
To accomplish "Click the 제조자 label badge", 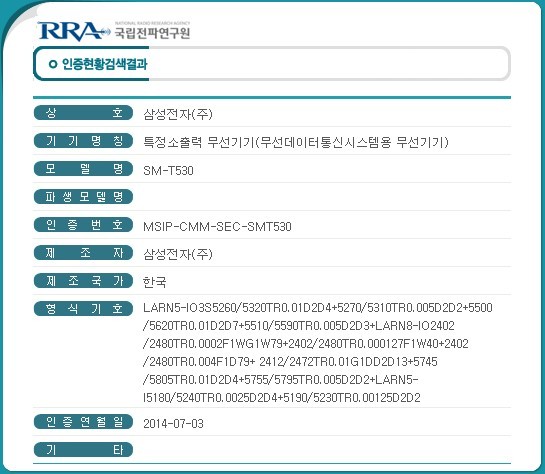I will pyautogui.click(x=83, y=253).
